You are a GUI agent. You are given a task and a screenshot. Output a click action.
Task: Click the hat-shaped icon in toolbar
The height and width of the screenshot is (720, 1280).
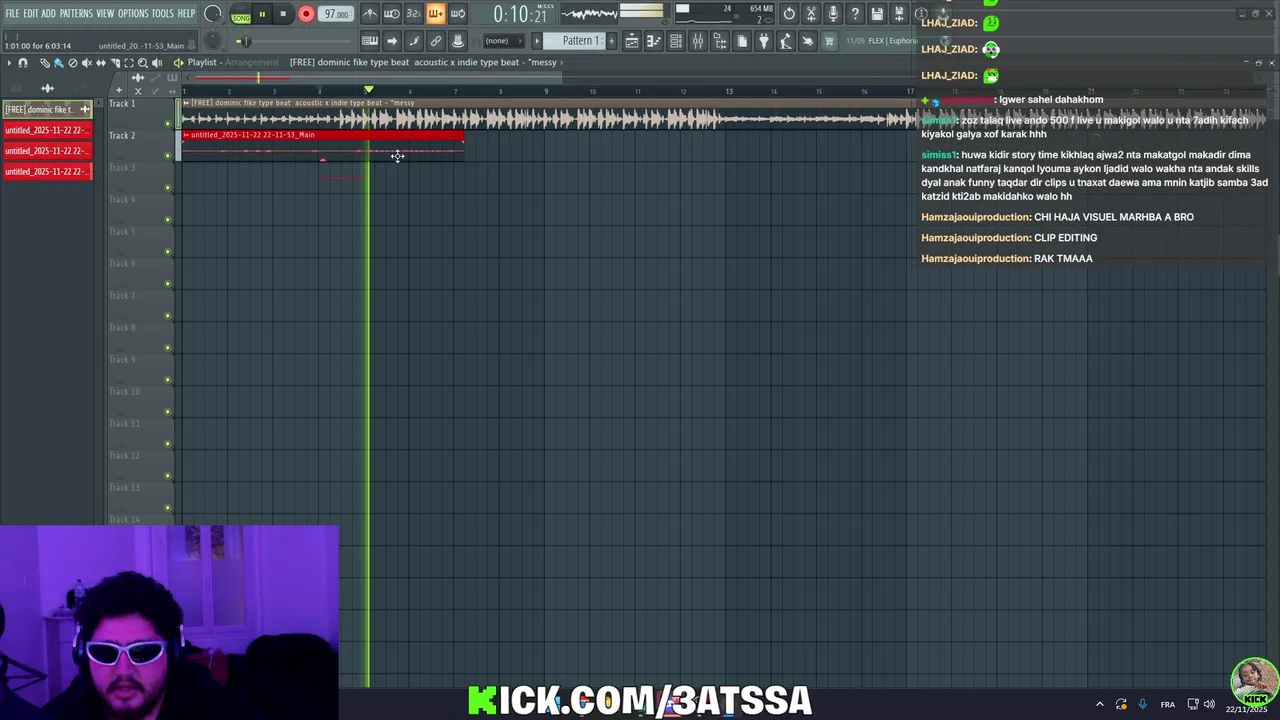458,41
